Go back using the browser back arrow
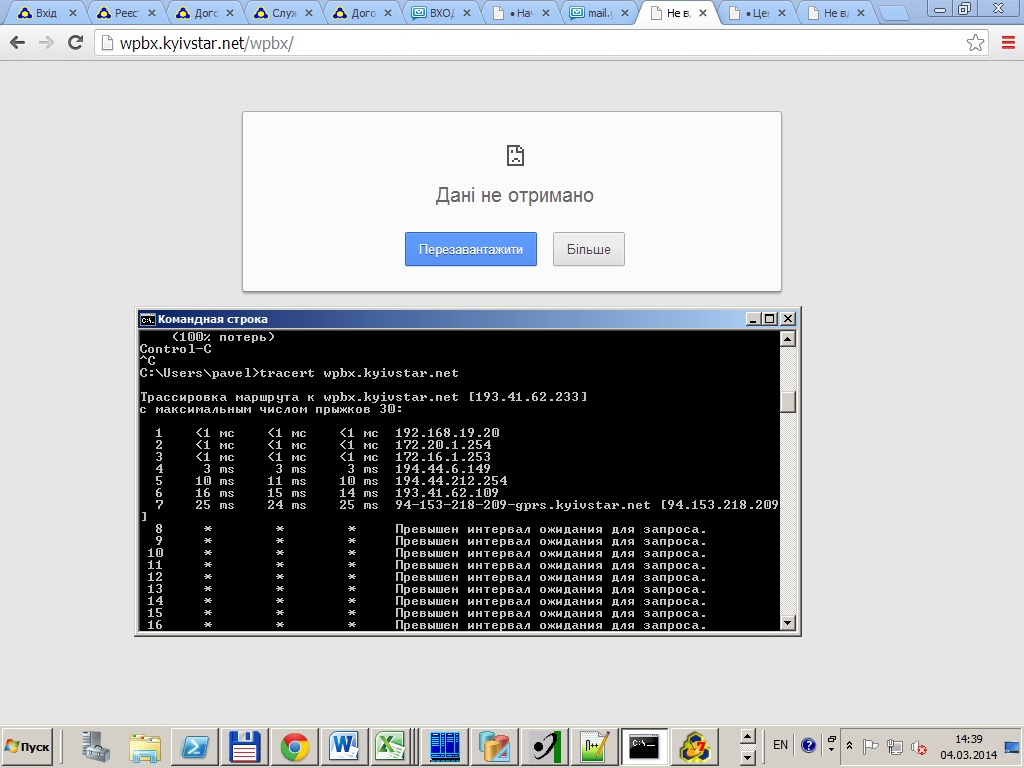1024x768 pixels. pyautogui.click(x=18, y=43)
